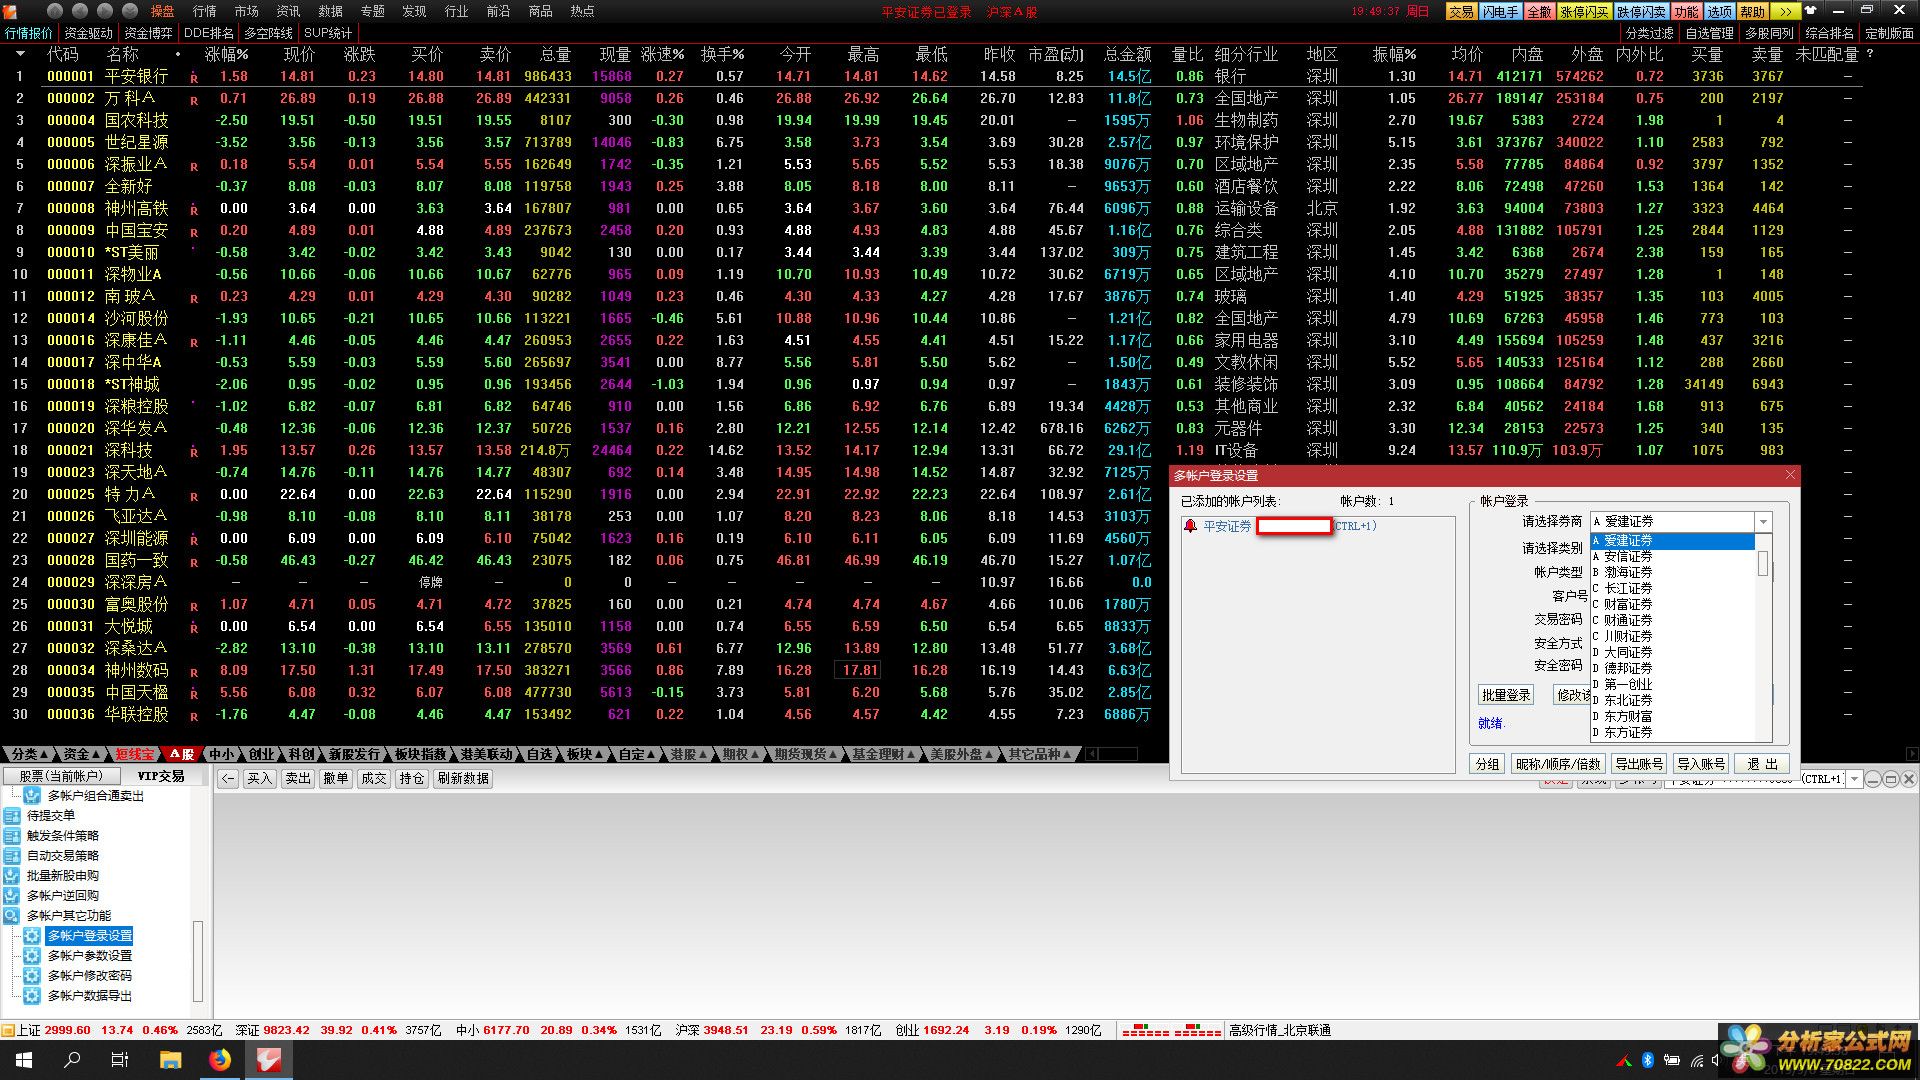Image resolution: width=1920 pixels, height=1080 pixels.
Task: Click the t-shirt skin icon in title bar
Action: click(x=1810, y=11)
